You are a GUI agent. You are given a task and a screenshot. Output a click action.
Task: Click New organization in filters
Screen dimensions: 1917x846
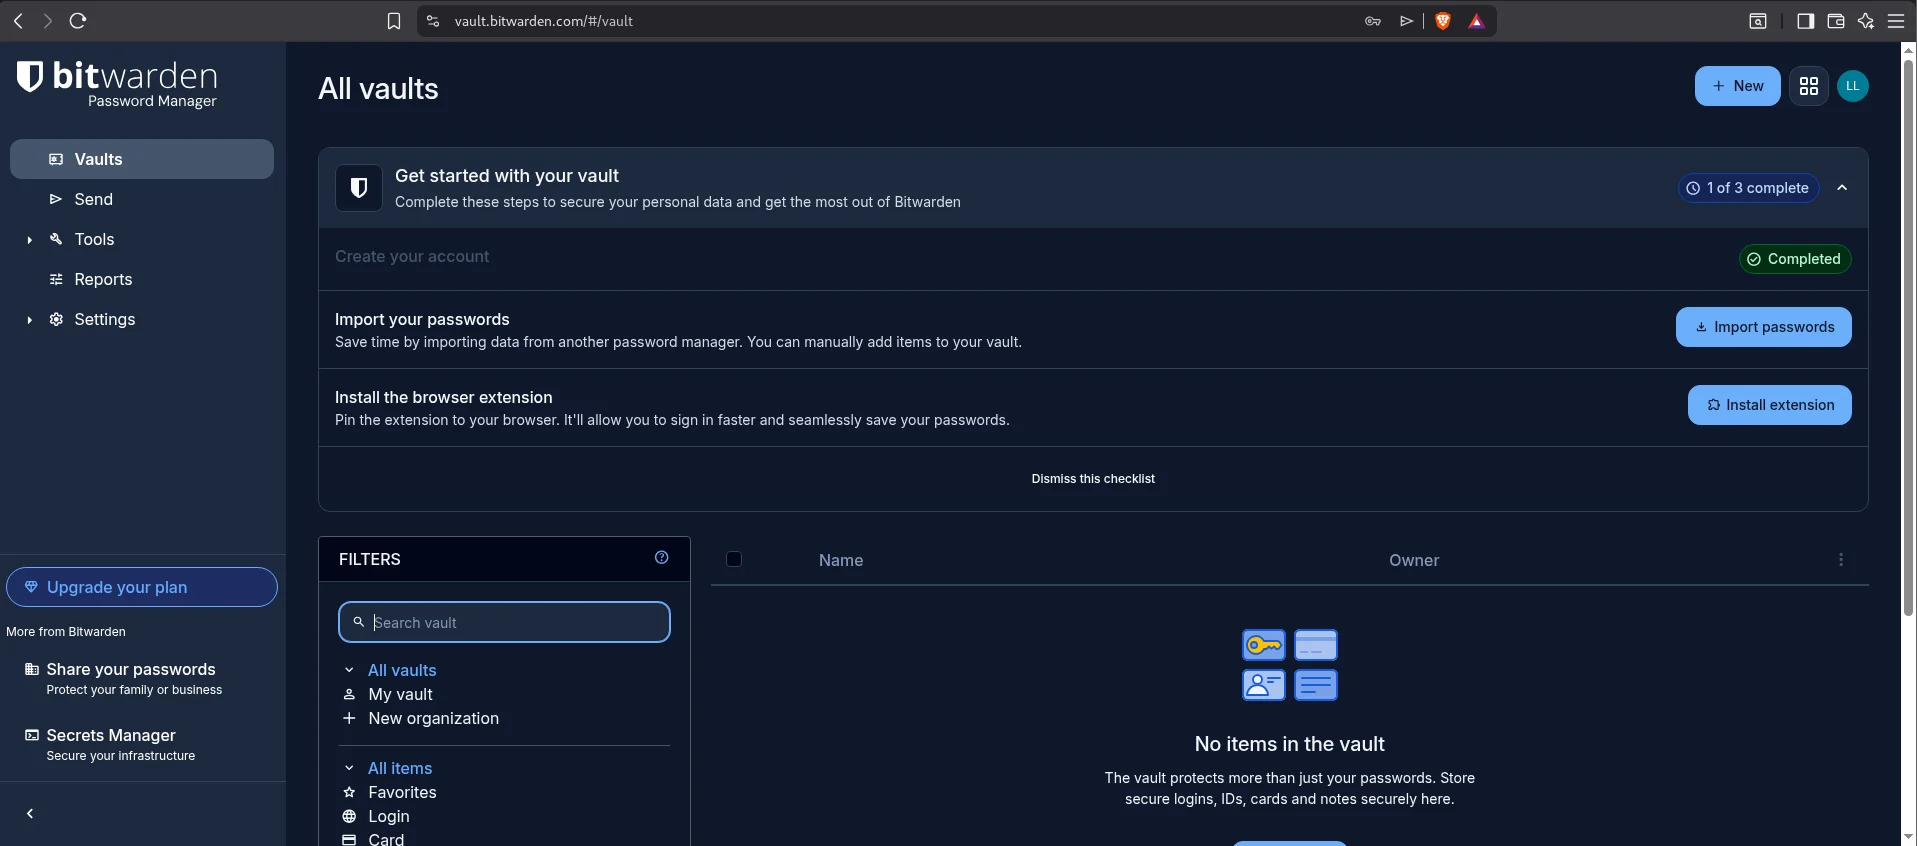point(433,718)
